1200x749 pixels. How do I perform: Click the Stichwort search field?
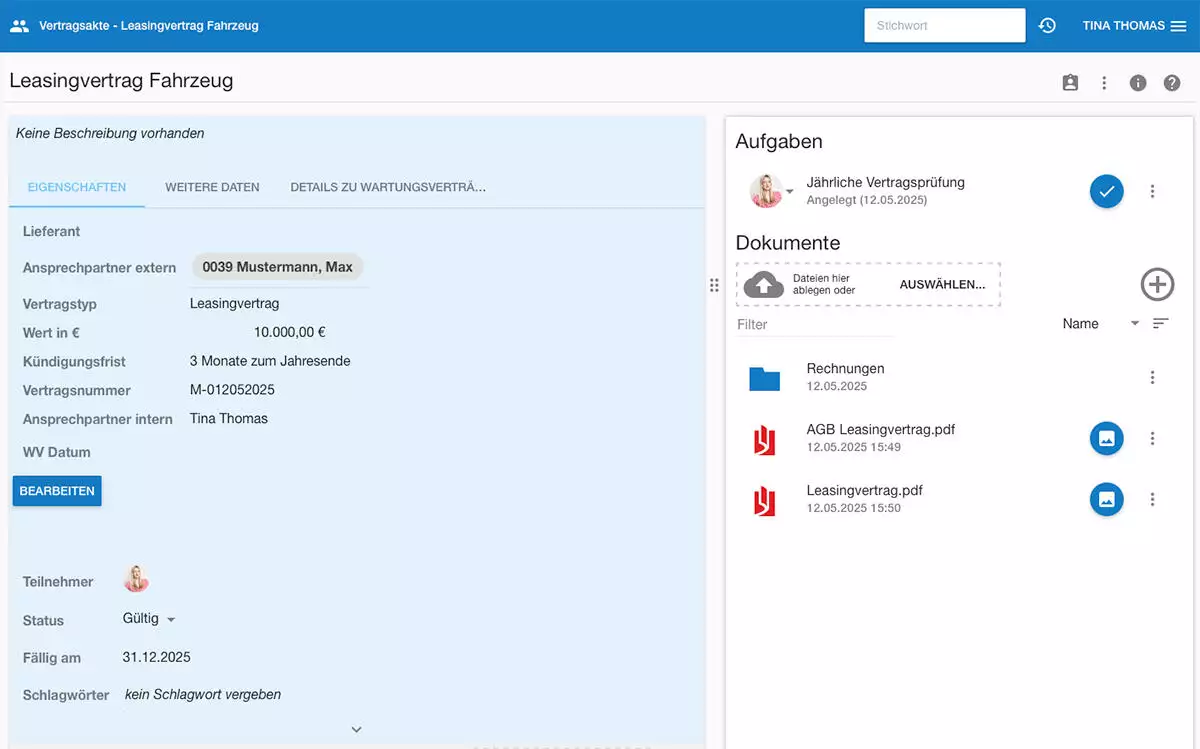coord(944,26)
